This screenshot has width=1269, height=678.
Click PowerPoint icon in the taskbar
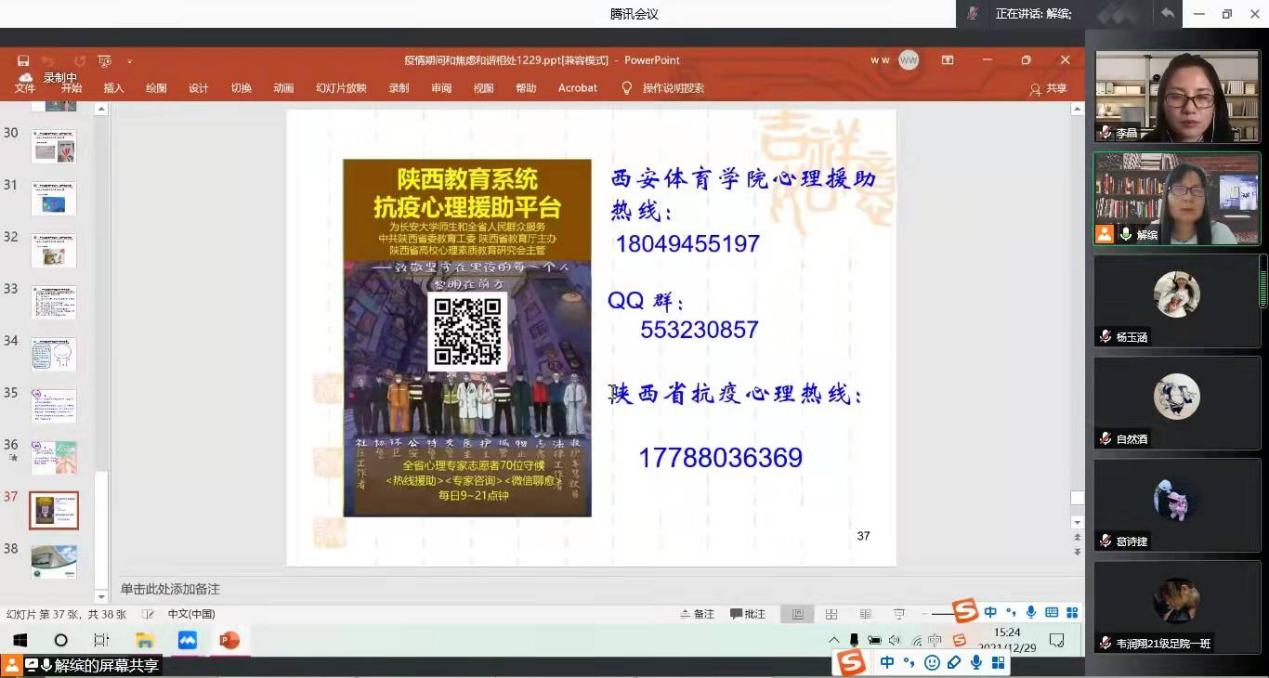(x=229, y=640)
